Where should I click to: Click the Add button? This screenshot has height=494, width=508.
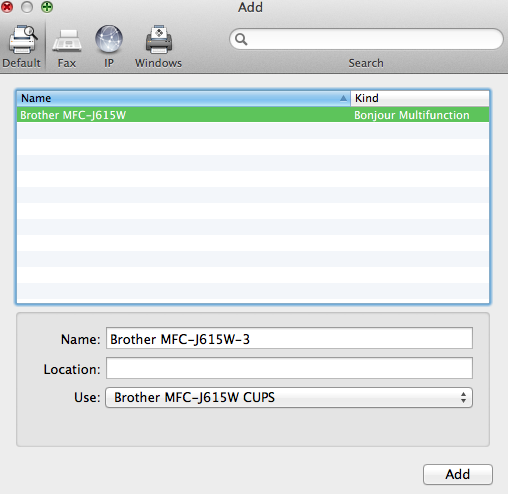pos(458,474)
